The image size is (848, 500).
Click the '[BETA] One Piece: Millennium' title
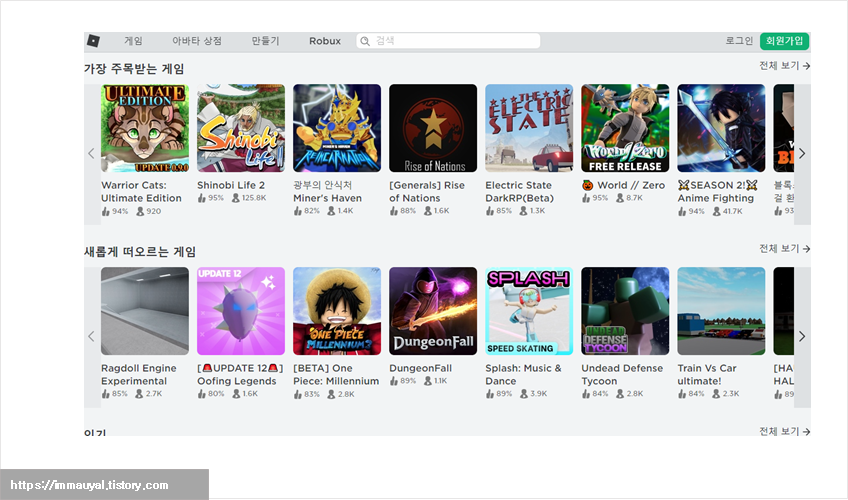click(x=336, y=374)
